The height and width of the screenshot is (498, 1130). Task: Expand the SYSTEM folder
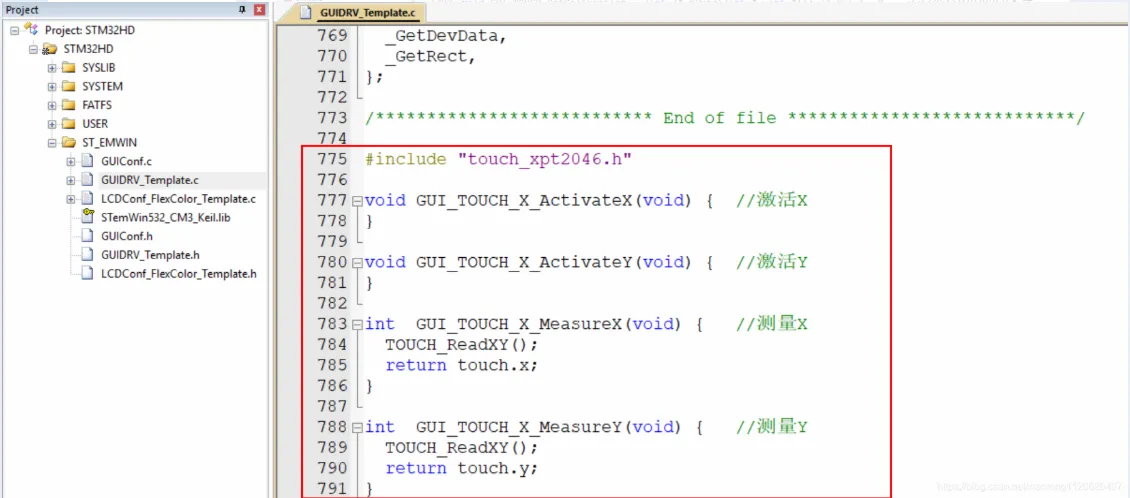coord(52,86)
